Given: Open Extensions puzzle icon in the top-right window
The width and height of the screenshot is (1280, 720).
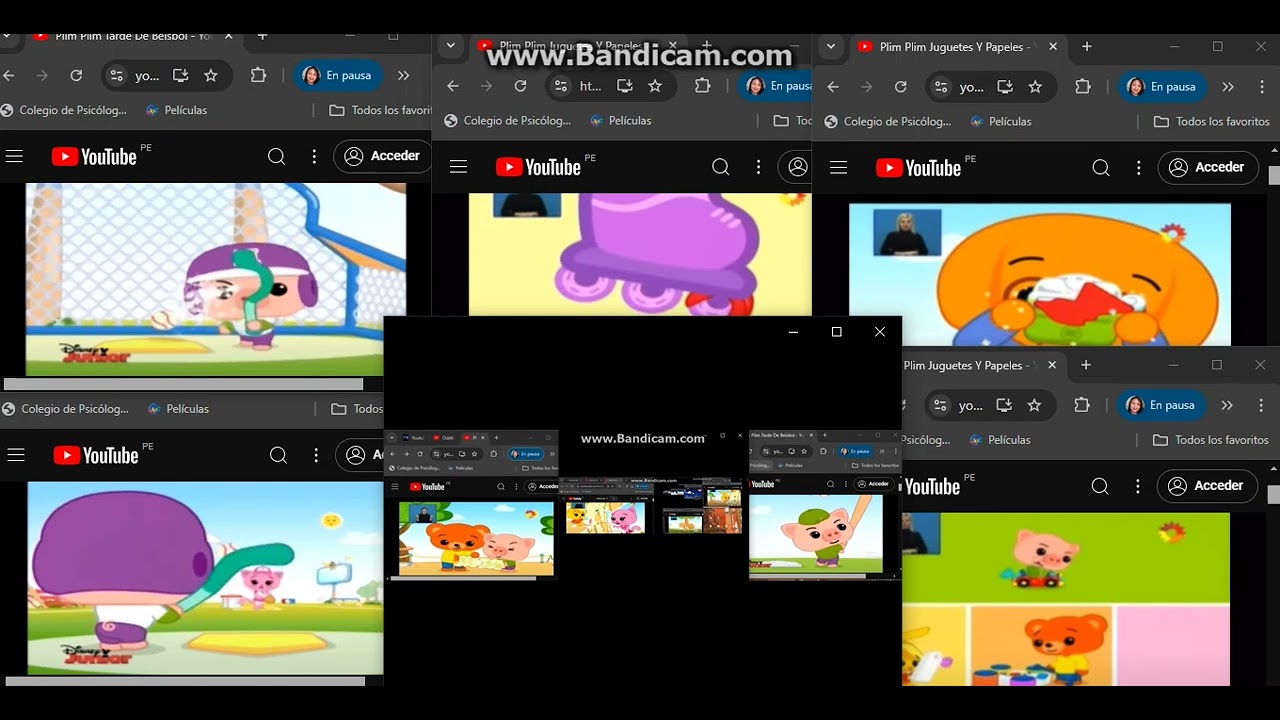Looking at the screenshot, I should pos(1082,87).
